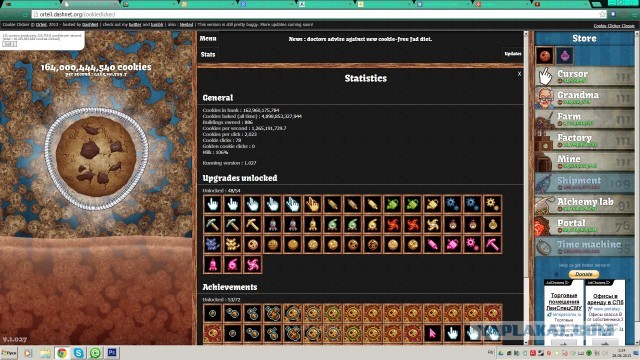Open the DashNet link in the top bar
The width and height of the screenshot is (640, 360).
(x=90, y=25)
